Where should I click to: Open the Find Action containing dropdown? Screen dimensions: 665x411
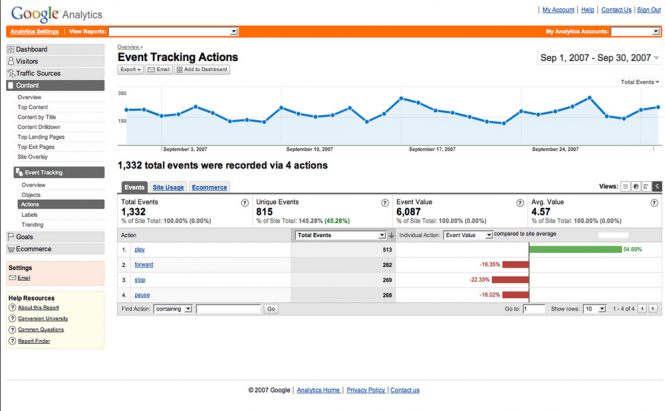[x=173, y=309]
